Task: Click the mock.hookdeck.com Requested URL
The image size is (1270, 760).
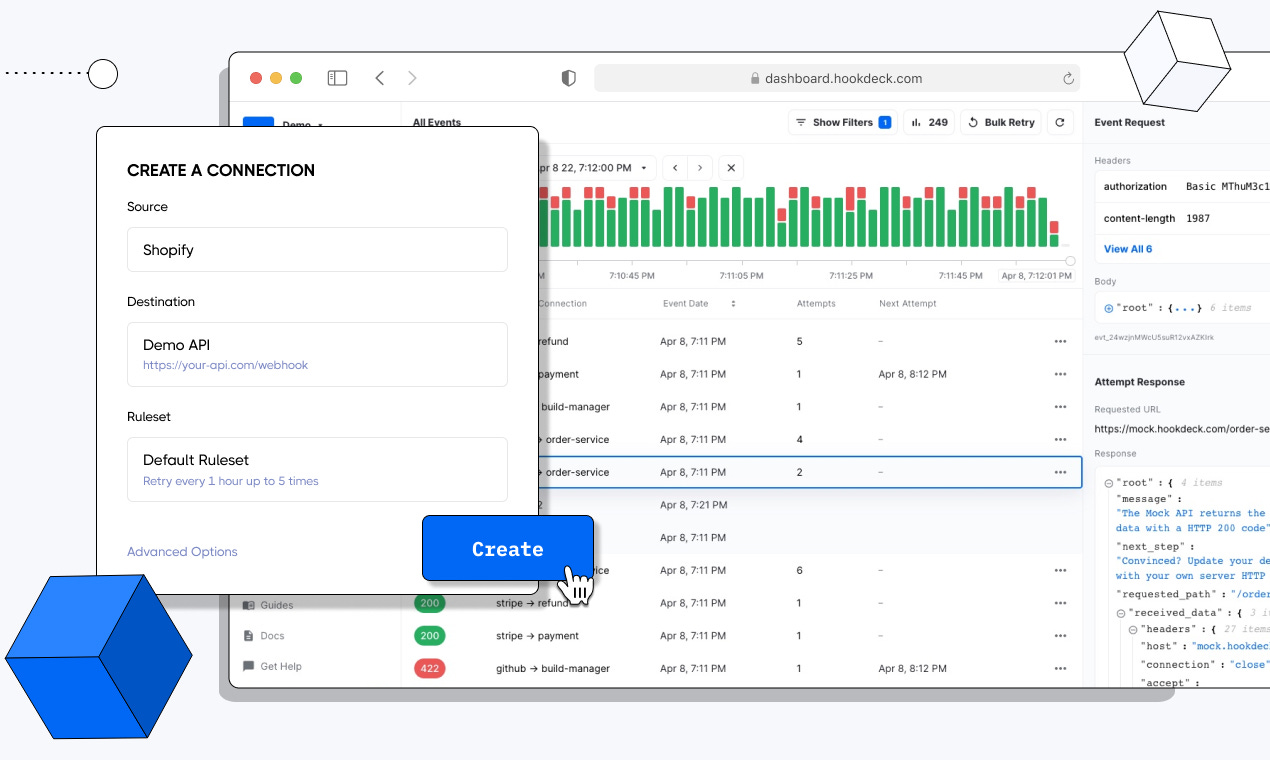Action: tap(1182, 429)
